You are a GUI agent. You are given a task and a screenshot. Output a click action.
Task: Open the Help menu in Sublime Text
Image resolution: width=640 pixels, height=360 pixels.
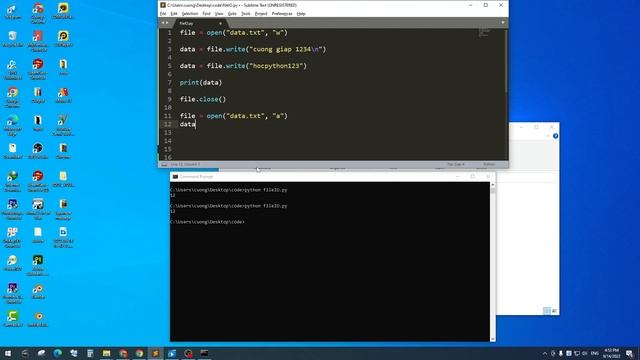(x=301, y=13)
